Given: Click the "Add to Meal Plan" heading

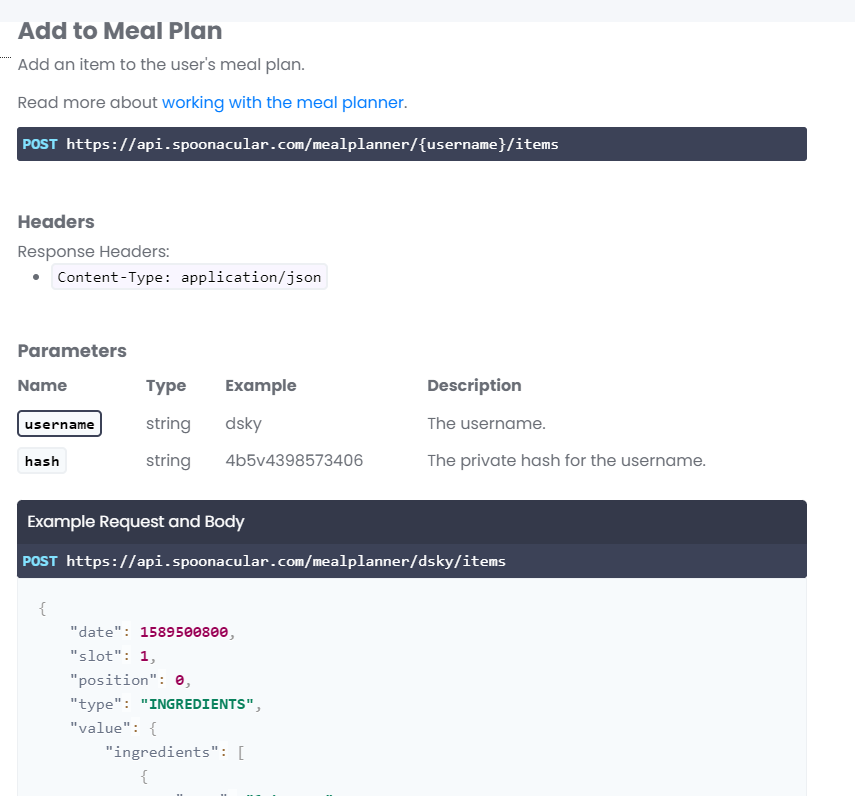Looking at the screenshot, I should pyautogui.click(x=120, y=31).
